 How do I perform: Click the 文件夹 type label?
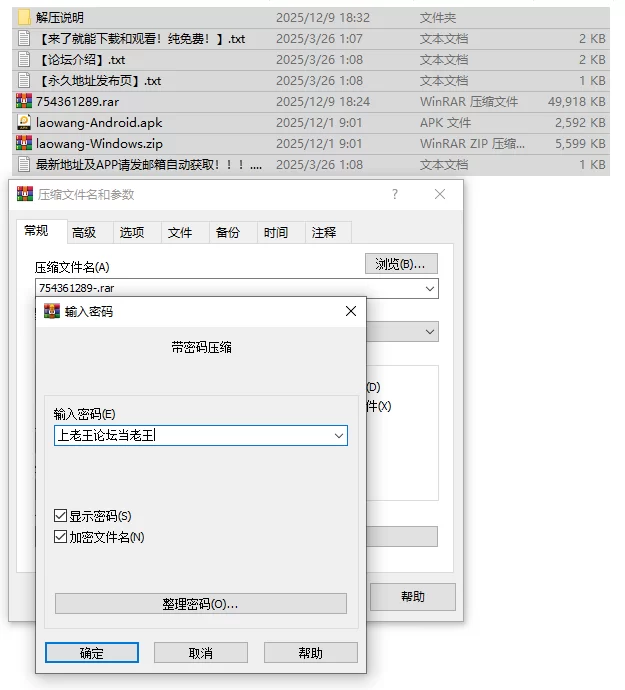point(438,18)
